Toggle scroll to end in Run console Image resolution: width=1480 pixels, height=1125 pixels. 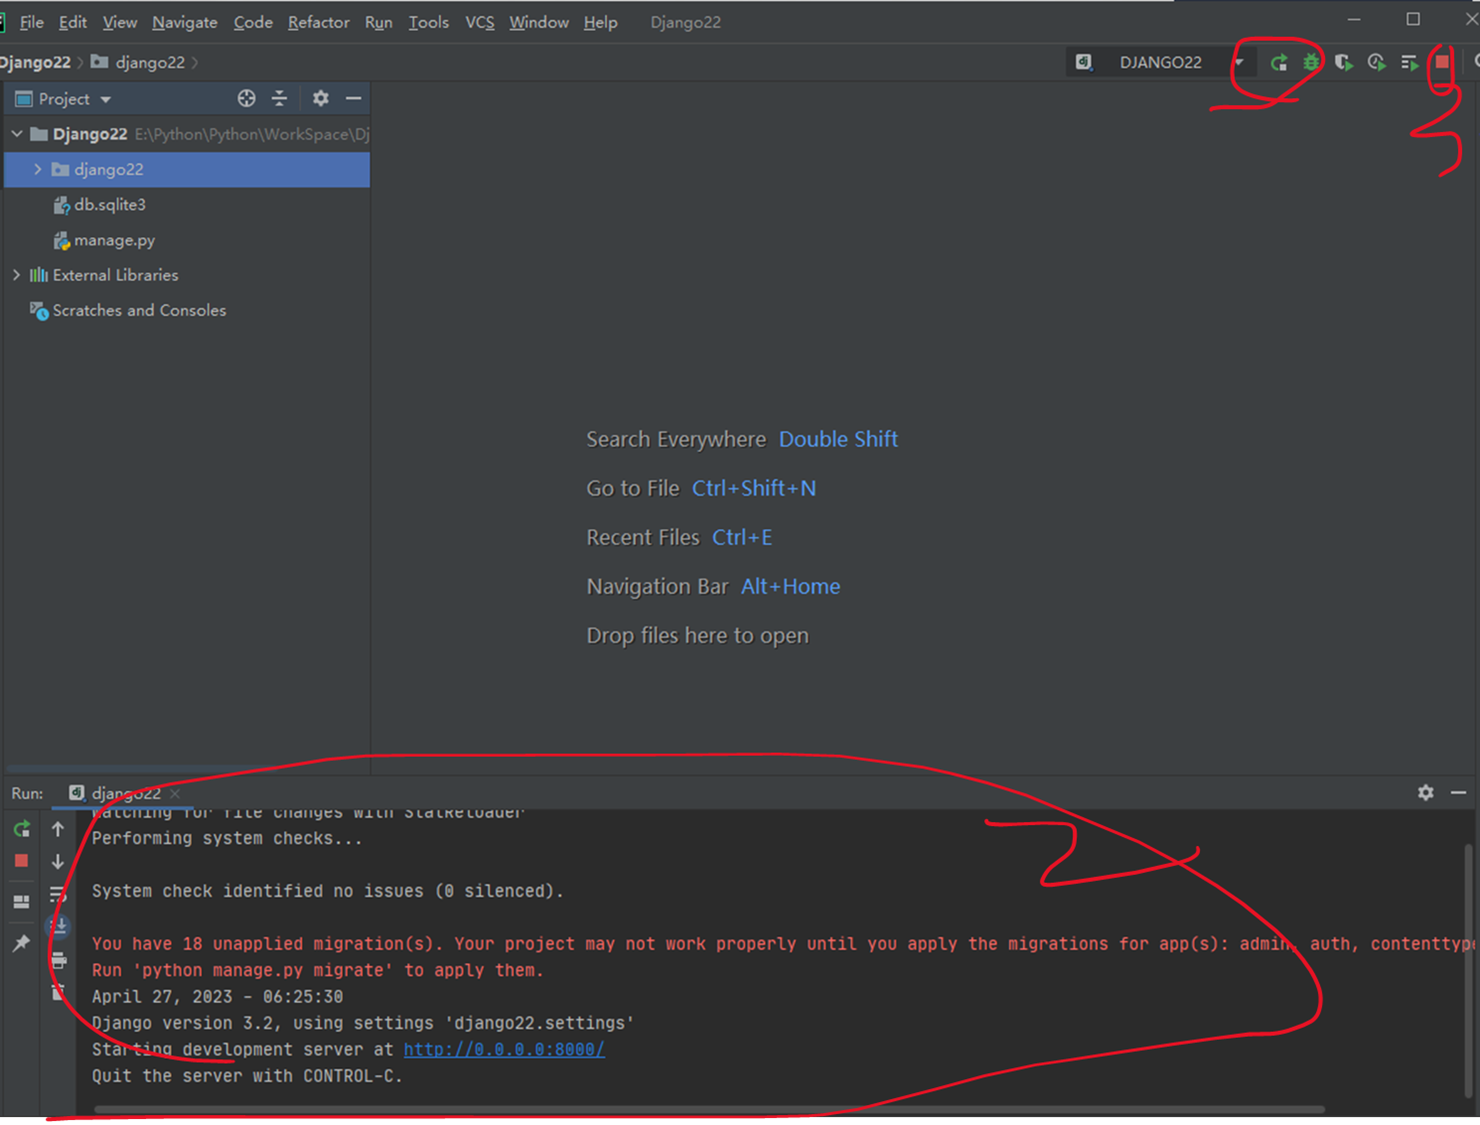pos(58,927)
